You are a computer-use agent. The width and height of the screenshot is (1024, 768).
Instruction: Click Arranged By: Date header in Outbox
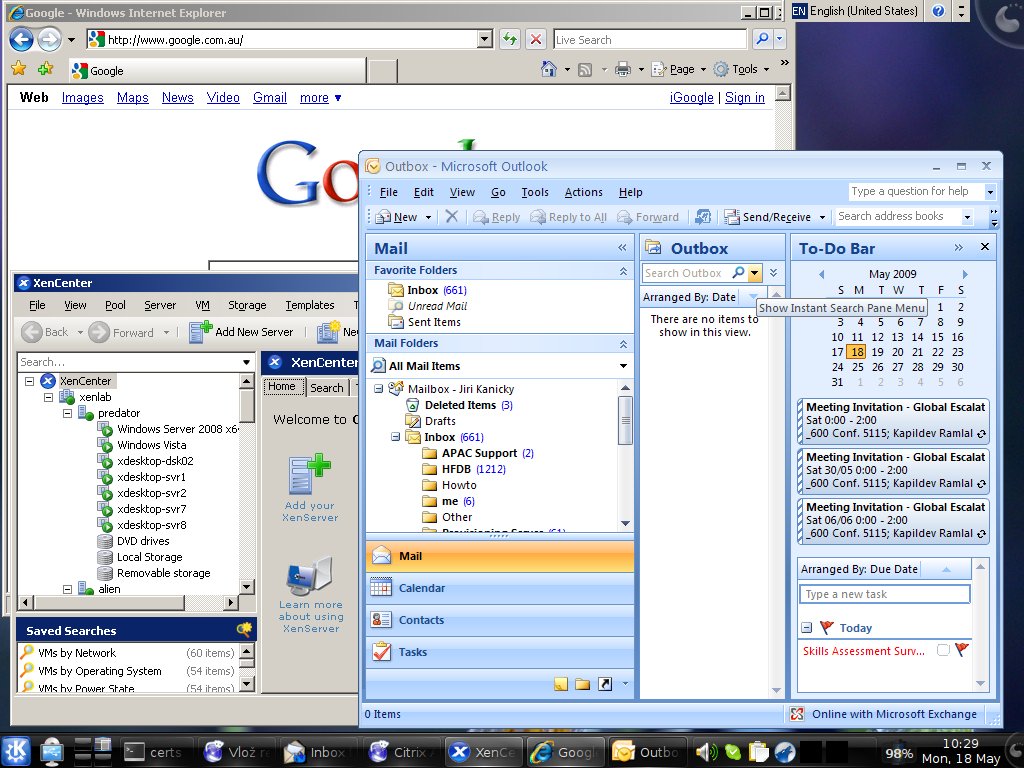tap(690, 297)
